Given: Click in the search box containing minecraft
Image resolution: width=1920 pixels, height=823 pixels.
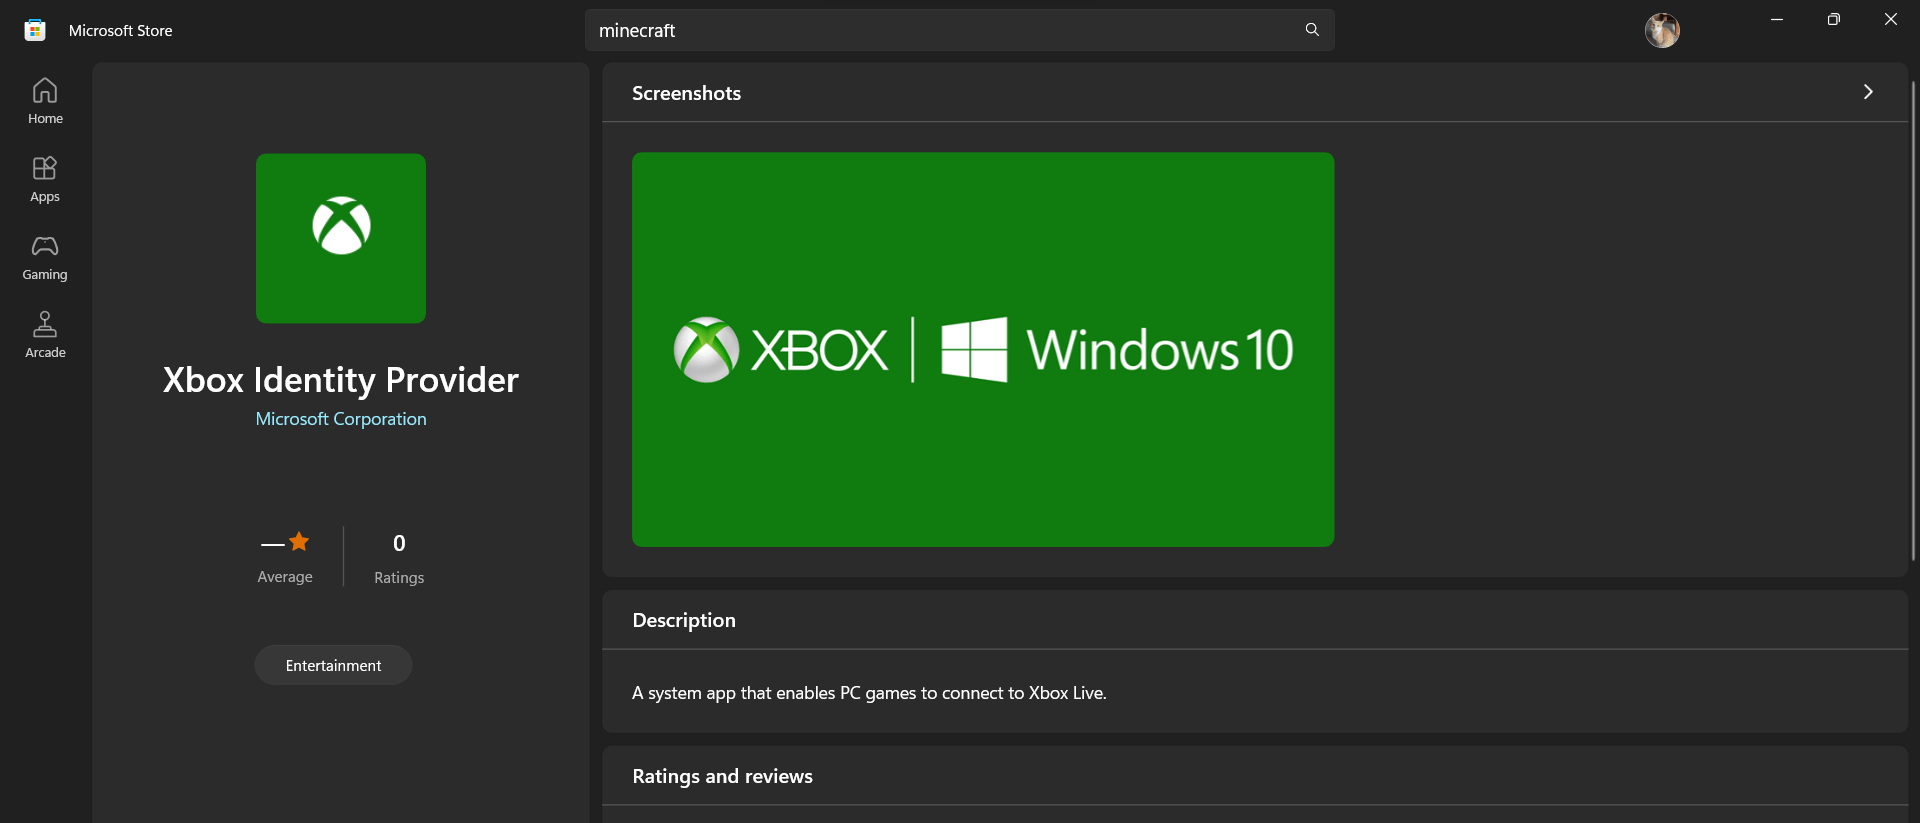Looking at the screenshot, I should [959, 30].
